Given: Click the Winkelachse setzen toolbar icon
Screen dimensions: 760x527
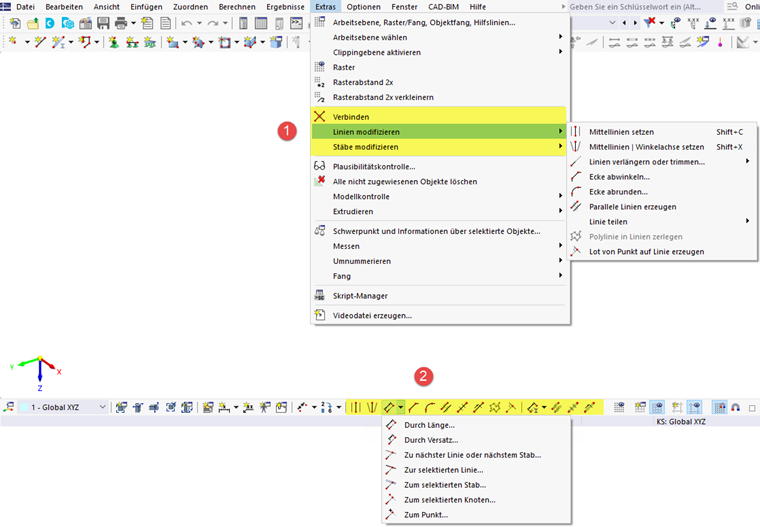Looking at the screenshot, I should [x=372, y=407].
